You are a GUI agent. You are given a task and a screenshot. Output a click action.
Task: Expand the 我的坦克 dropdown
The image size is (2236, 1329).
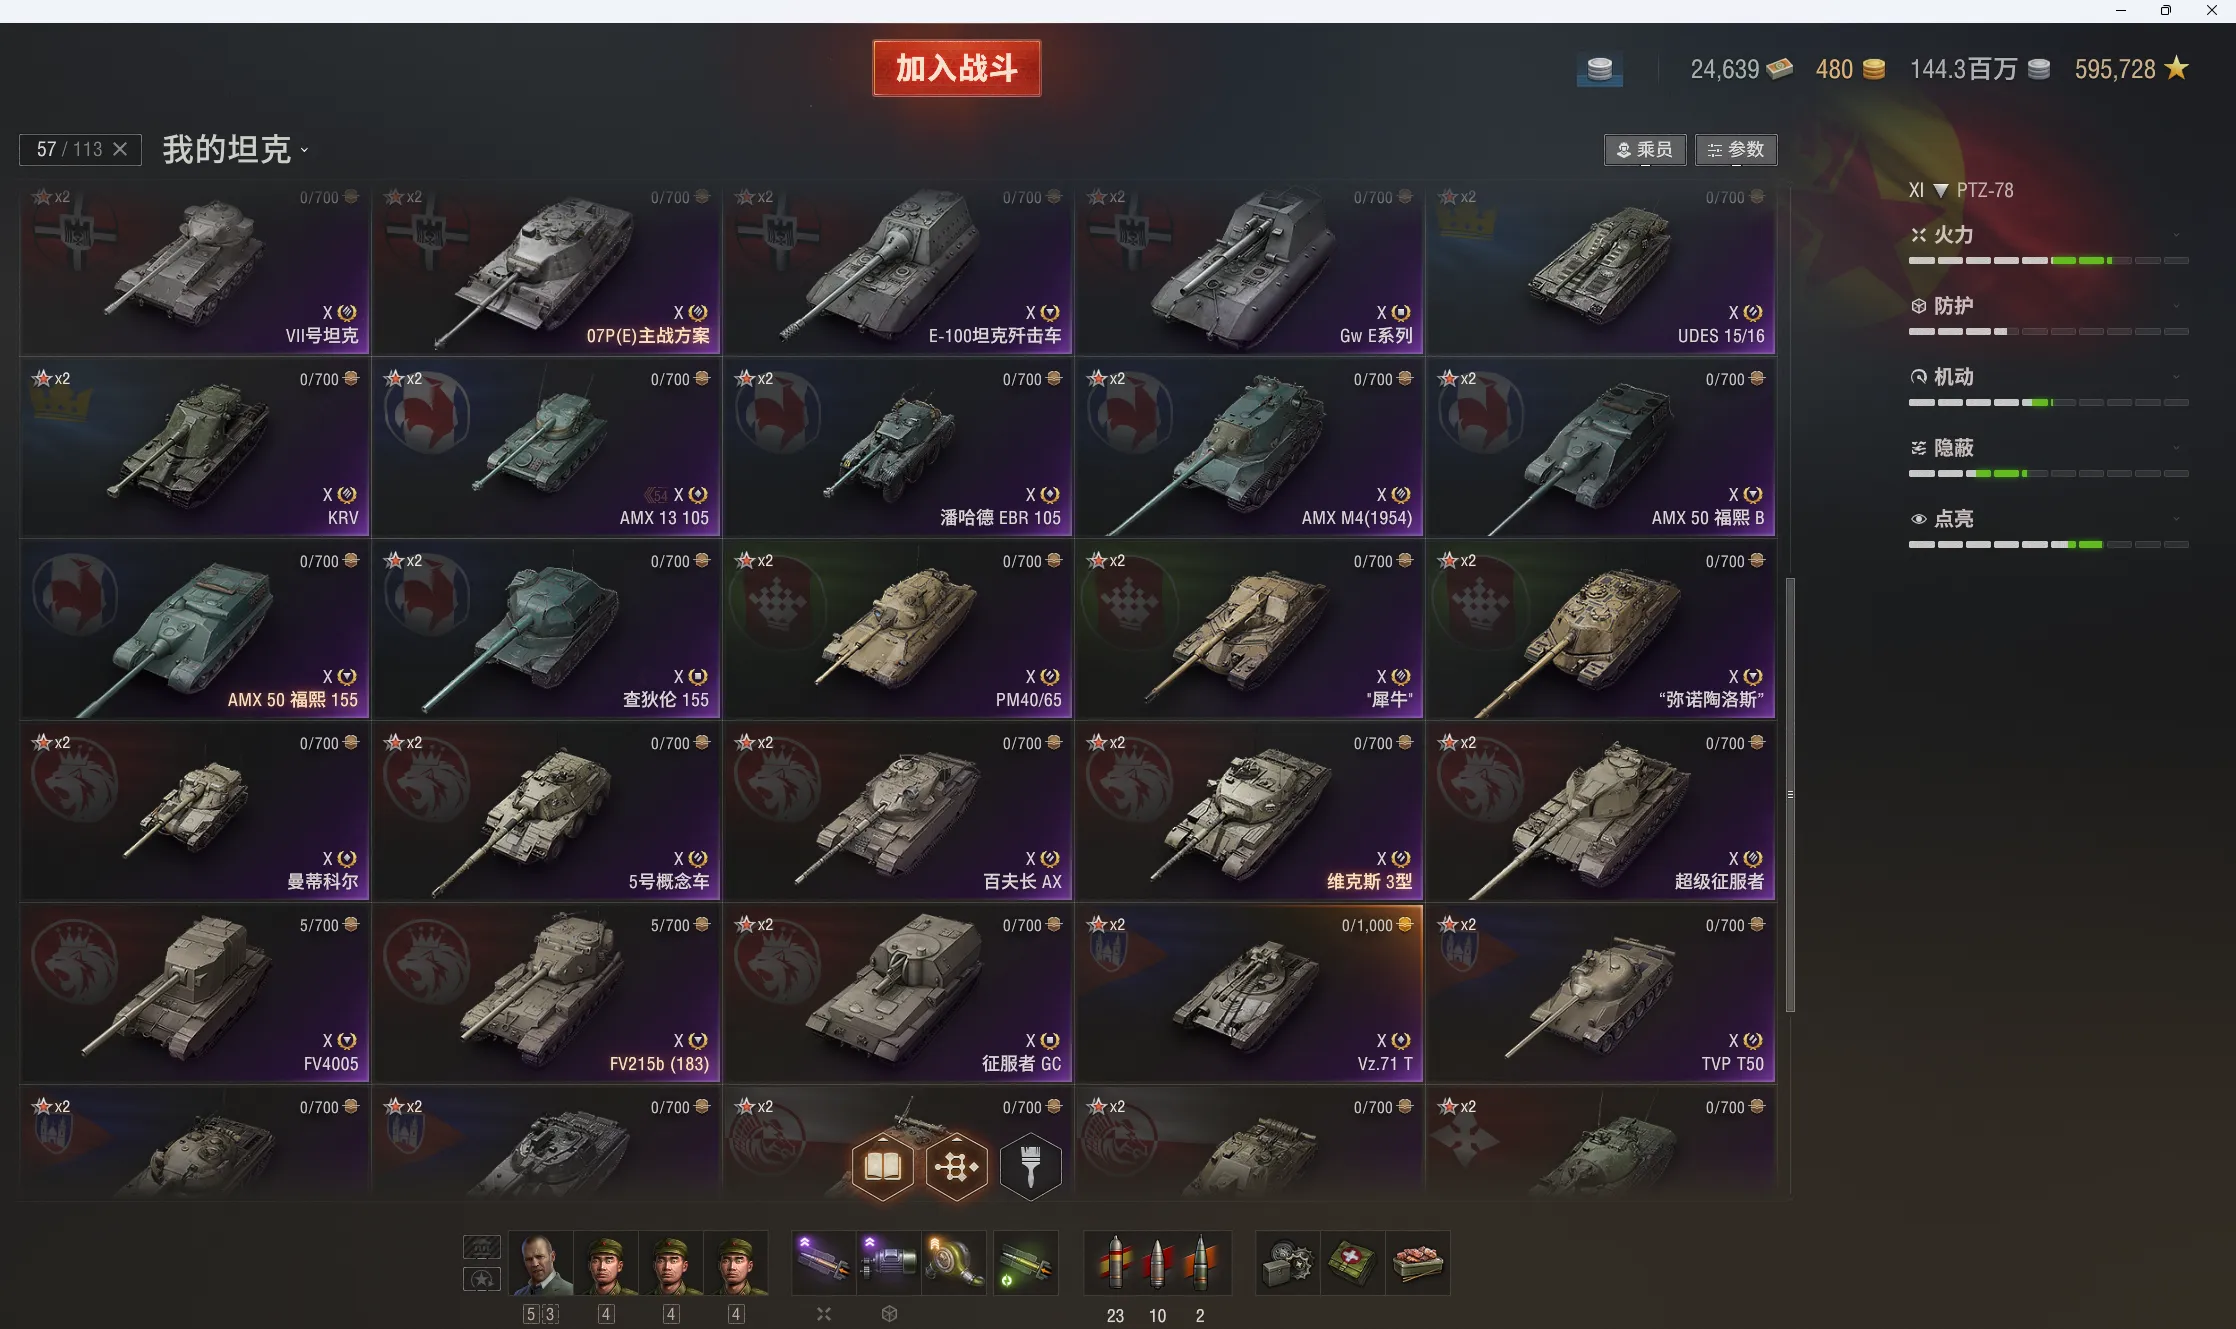pos(236,150)
